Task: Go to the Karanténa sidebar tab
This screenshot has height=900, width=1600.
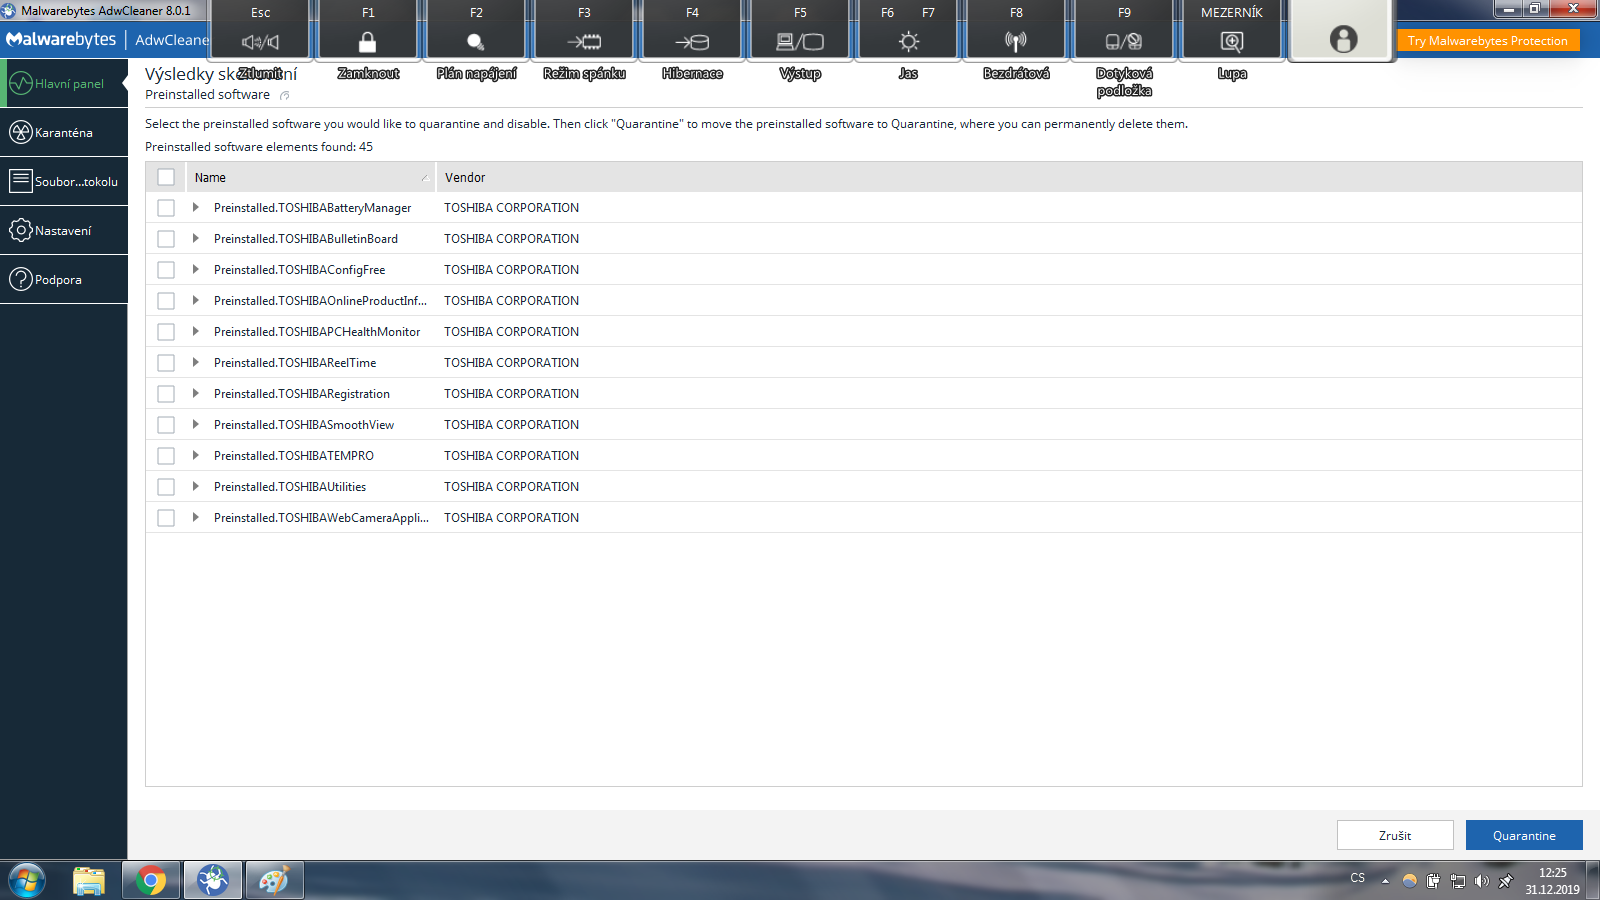Action: coord(64,132)
